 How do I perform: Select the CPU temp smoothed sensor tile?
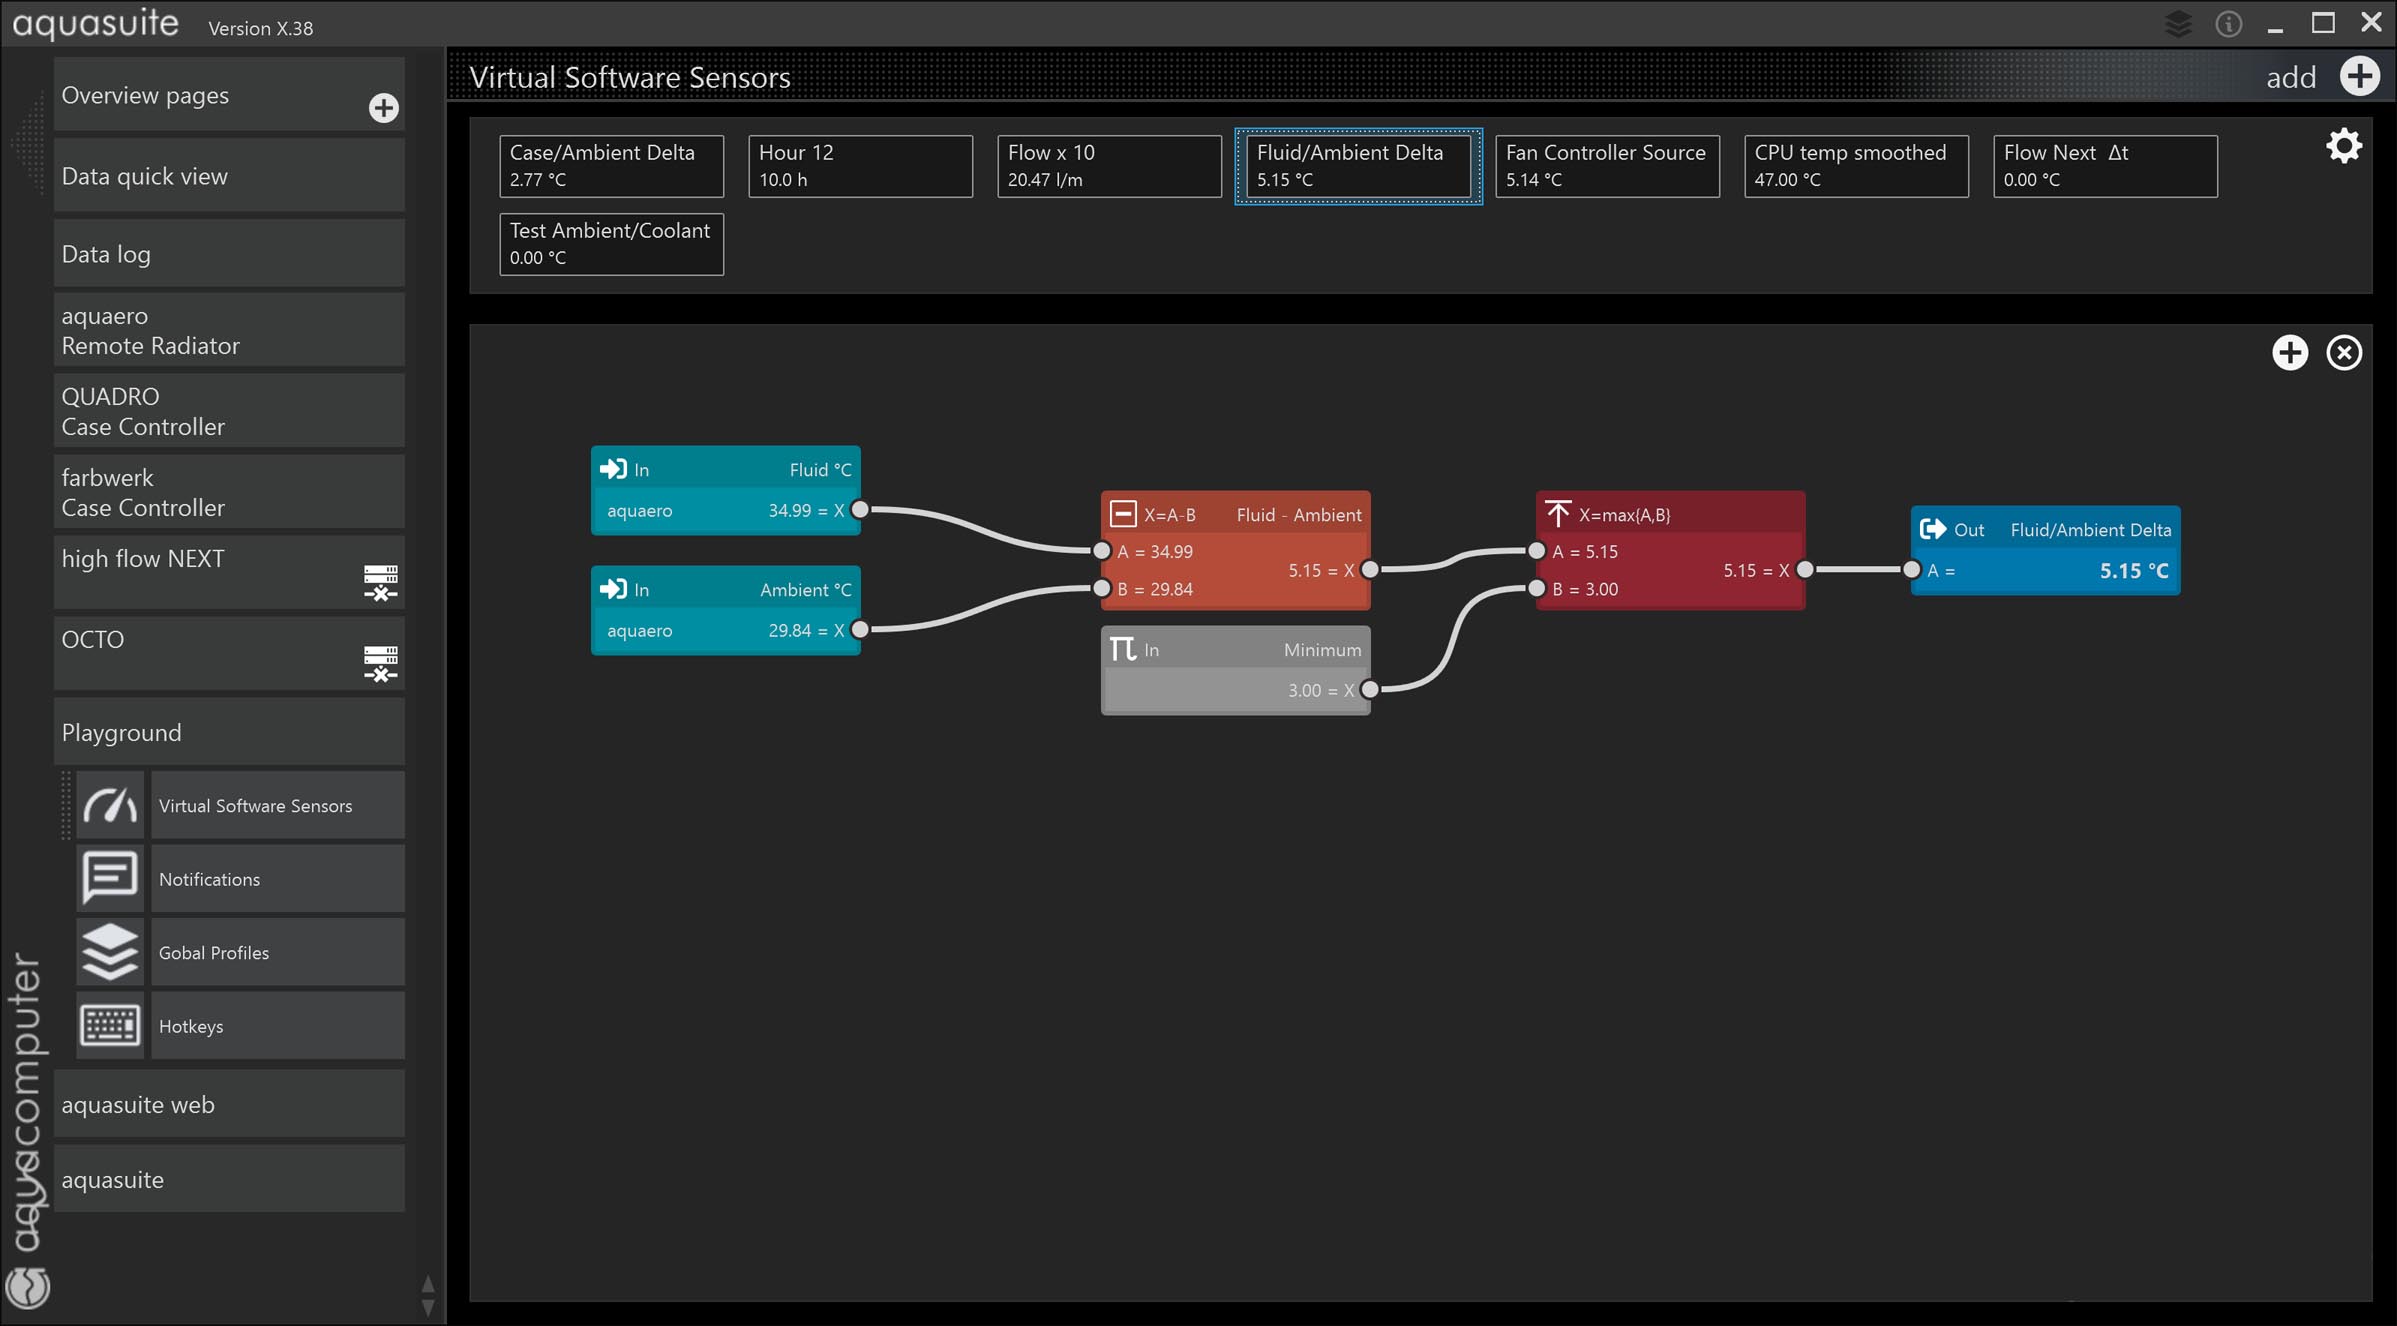pos(1855,166)
